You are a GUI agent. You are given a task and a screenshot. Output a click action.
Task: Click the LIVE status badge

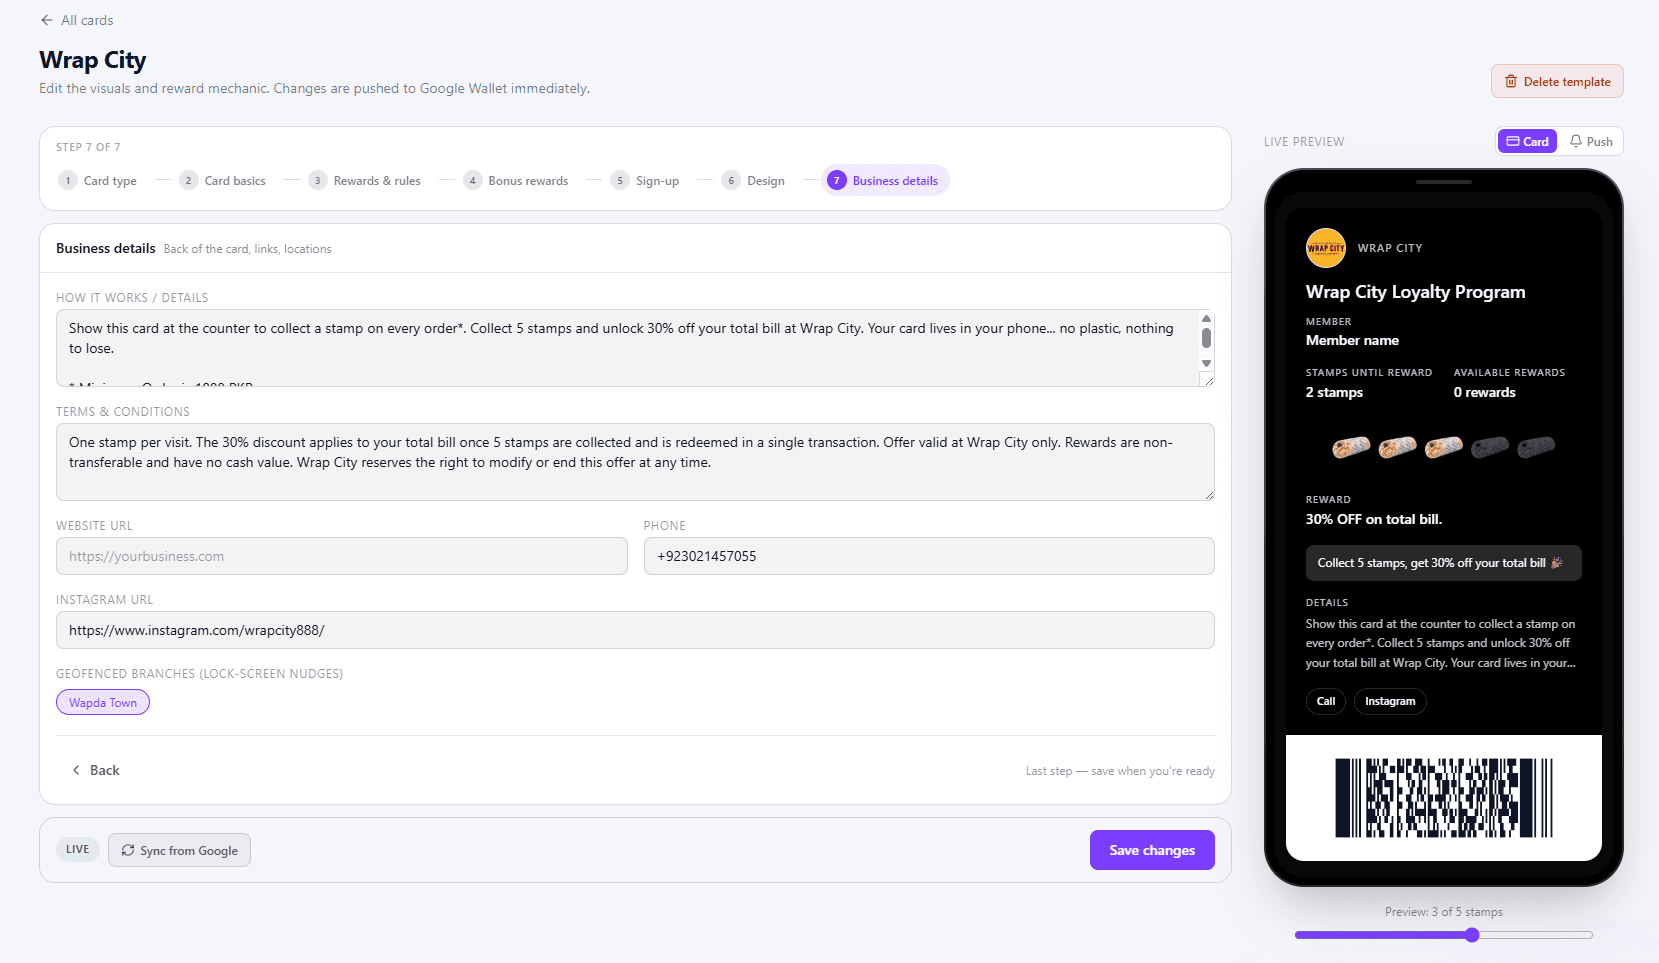(78, 850)
